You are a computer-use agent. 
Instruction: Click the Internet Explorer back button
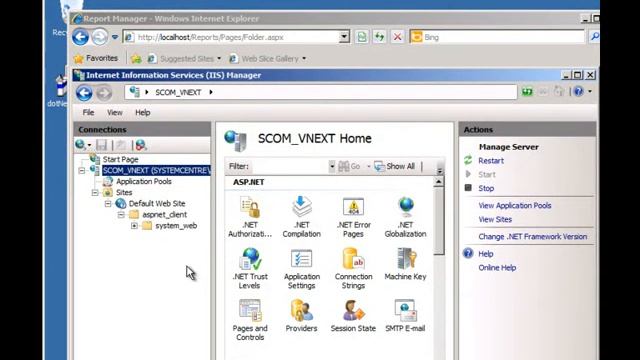pyautogui.click(x=80, y=37)
